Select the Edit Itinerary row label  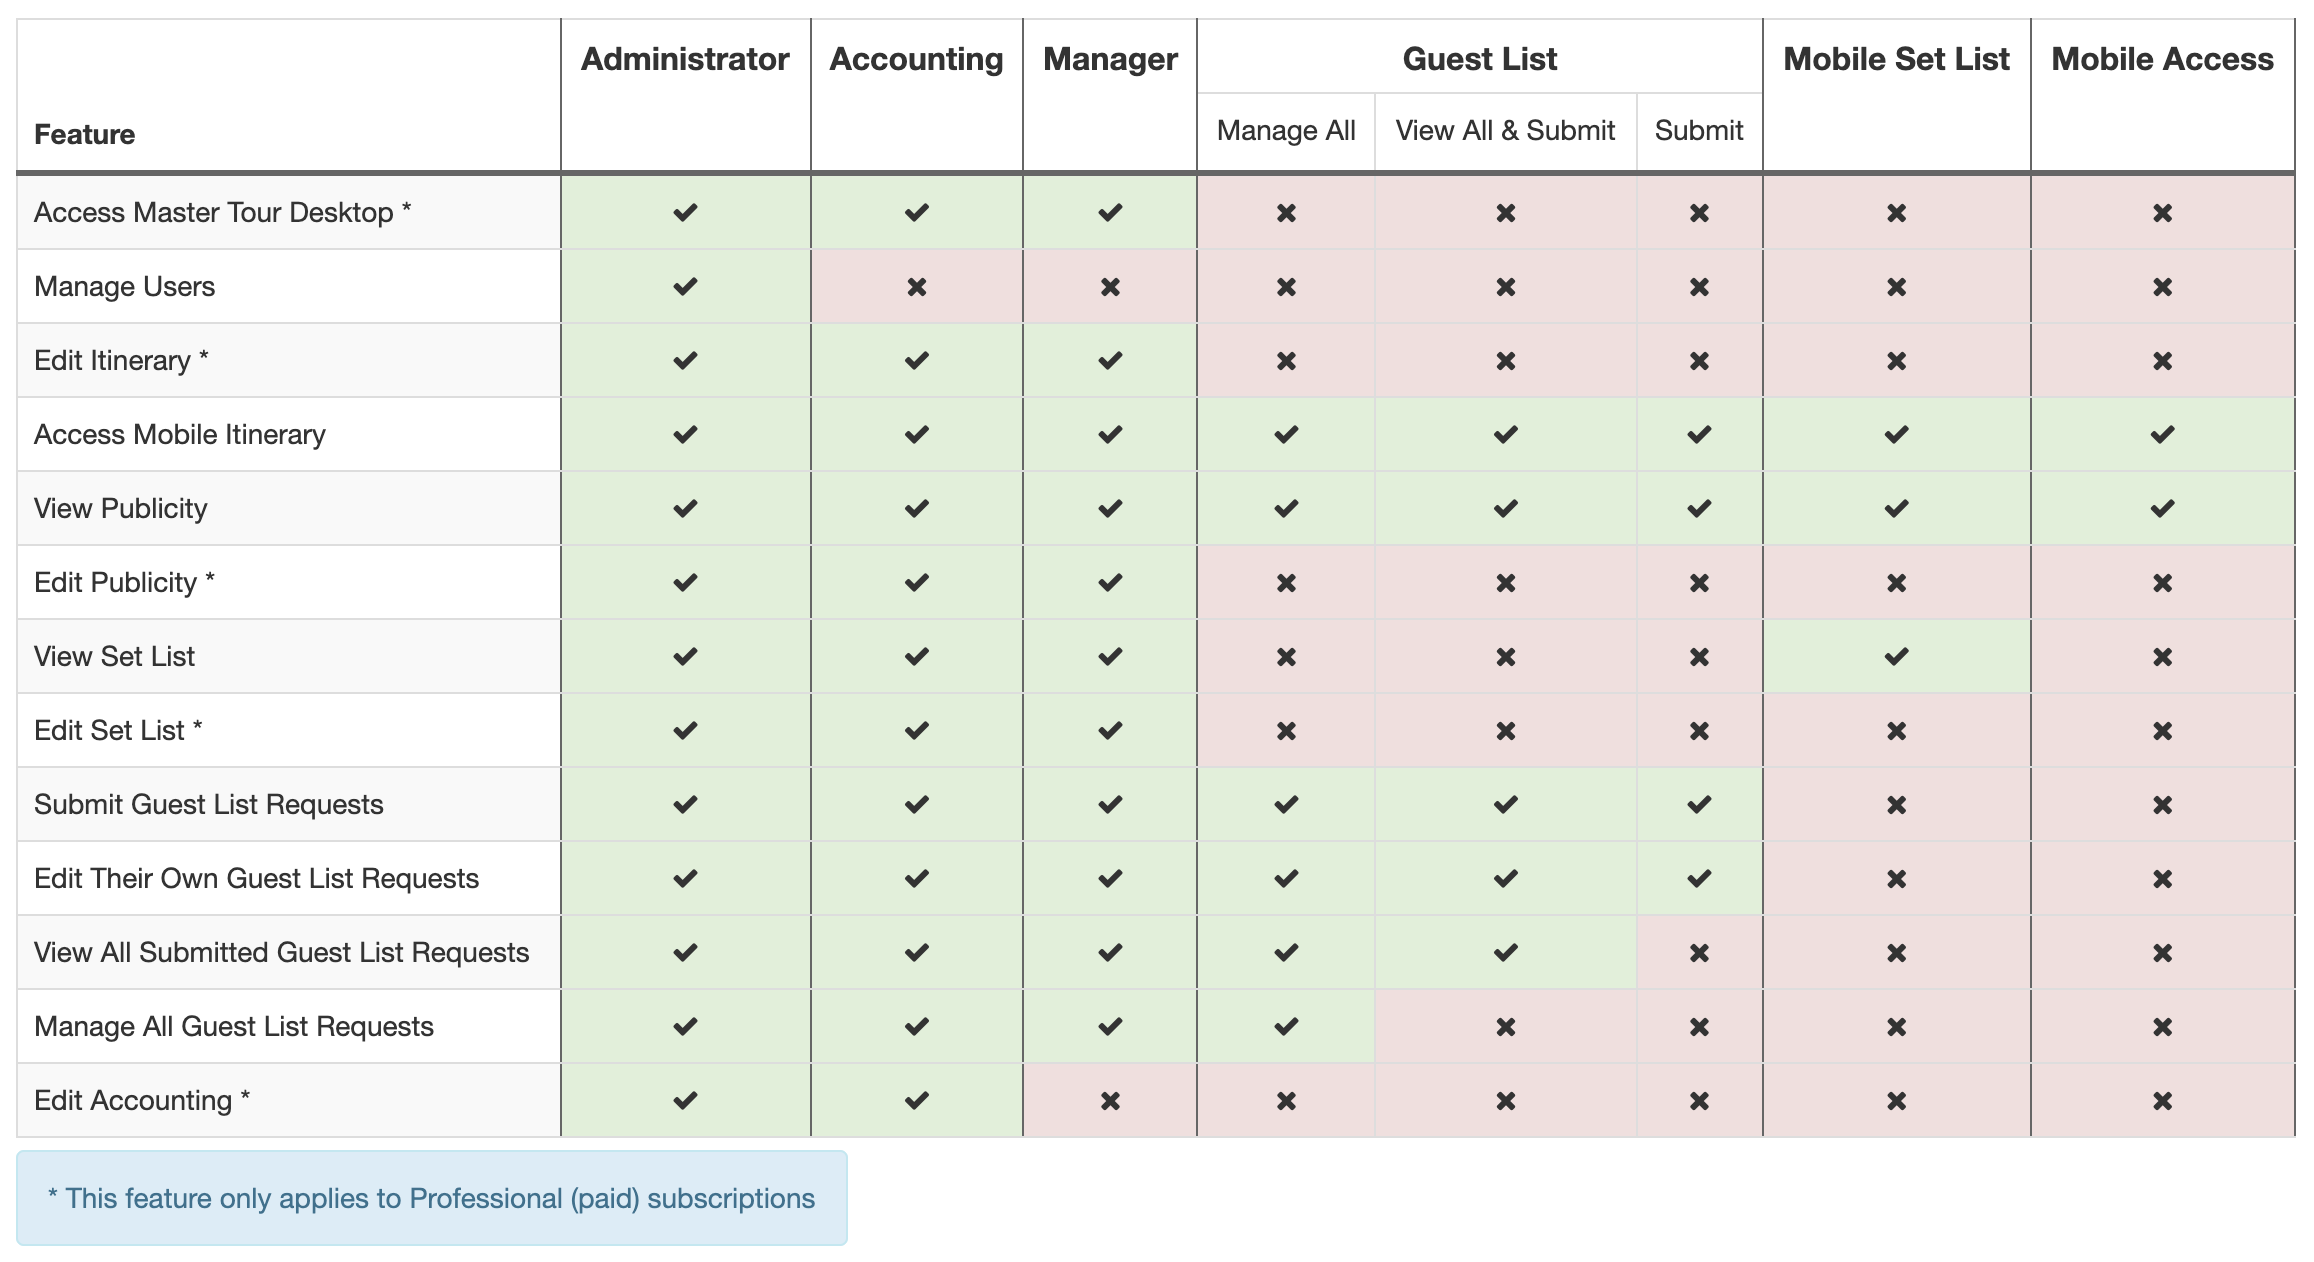tap(121, 360)
